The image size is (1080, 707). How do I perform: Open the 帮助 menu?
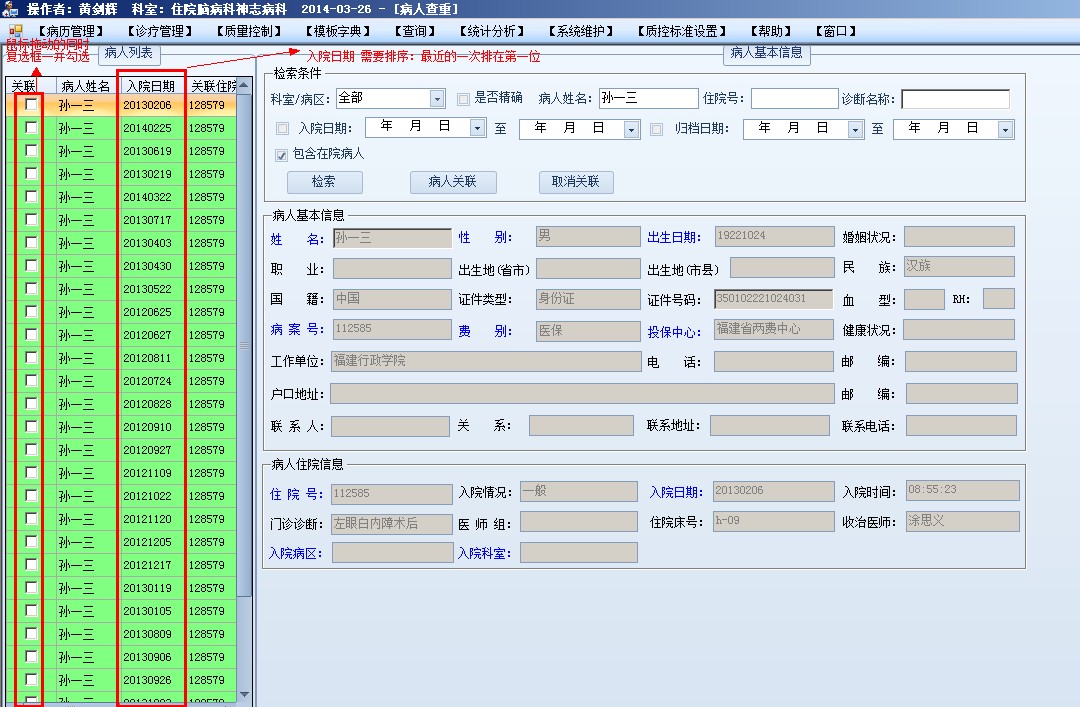pos(771,31)
